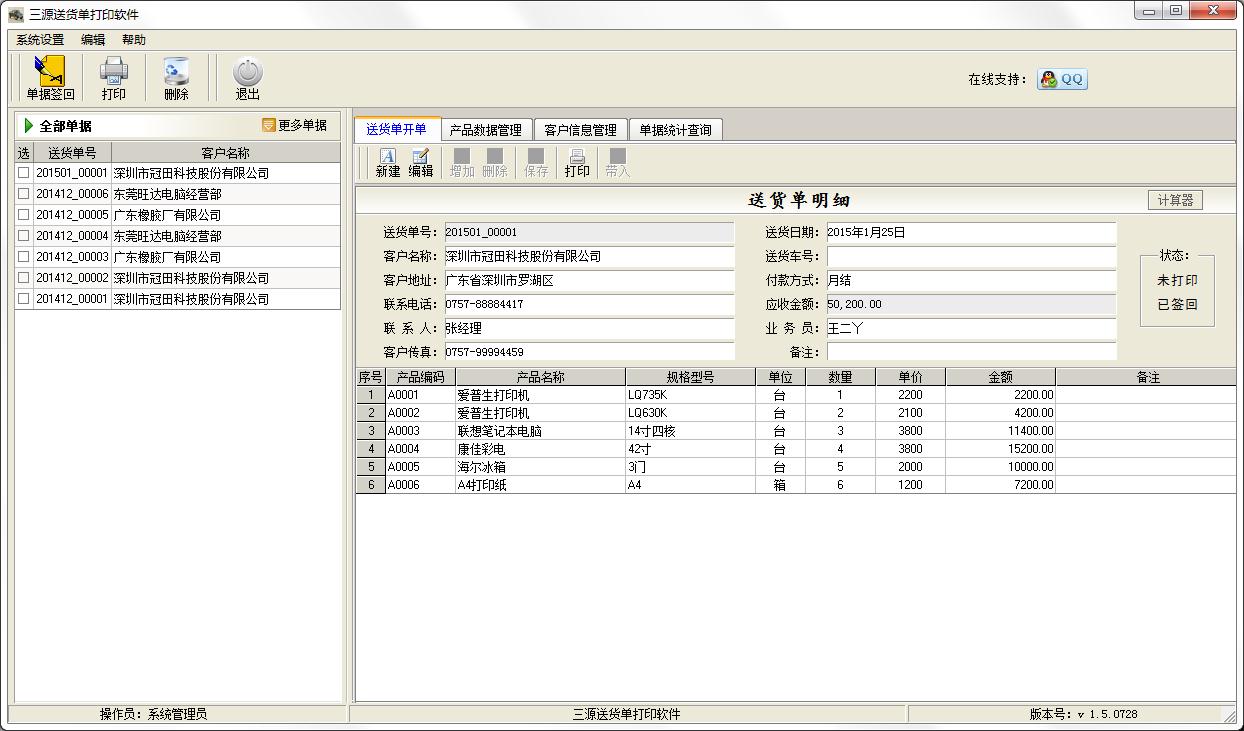
Task: Click the 客户传真 input field
Action: point(589,352)
